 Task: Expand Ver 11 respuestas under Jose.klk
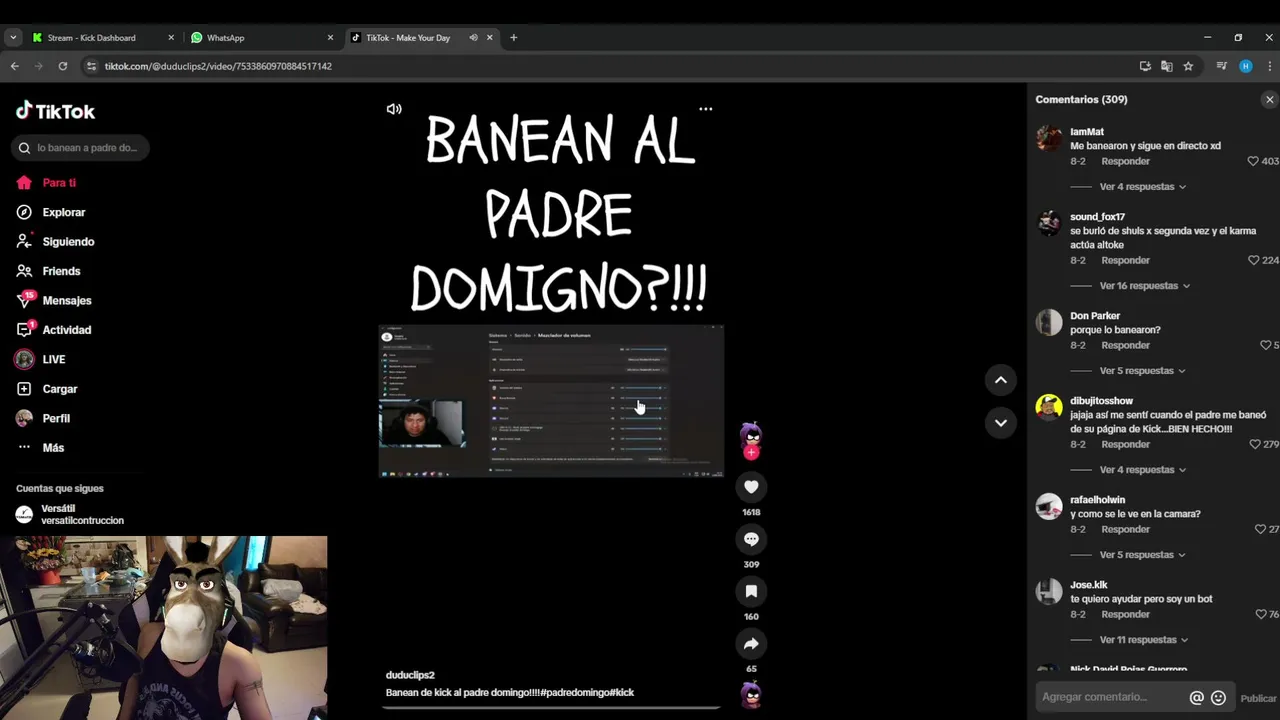[1144, 640]
